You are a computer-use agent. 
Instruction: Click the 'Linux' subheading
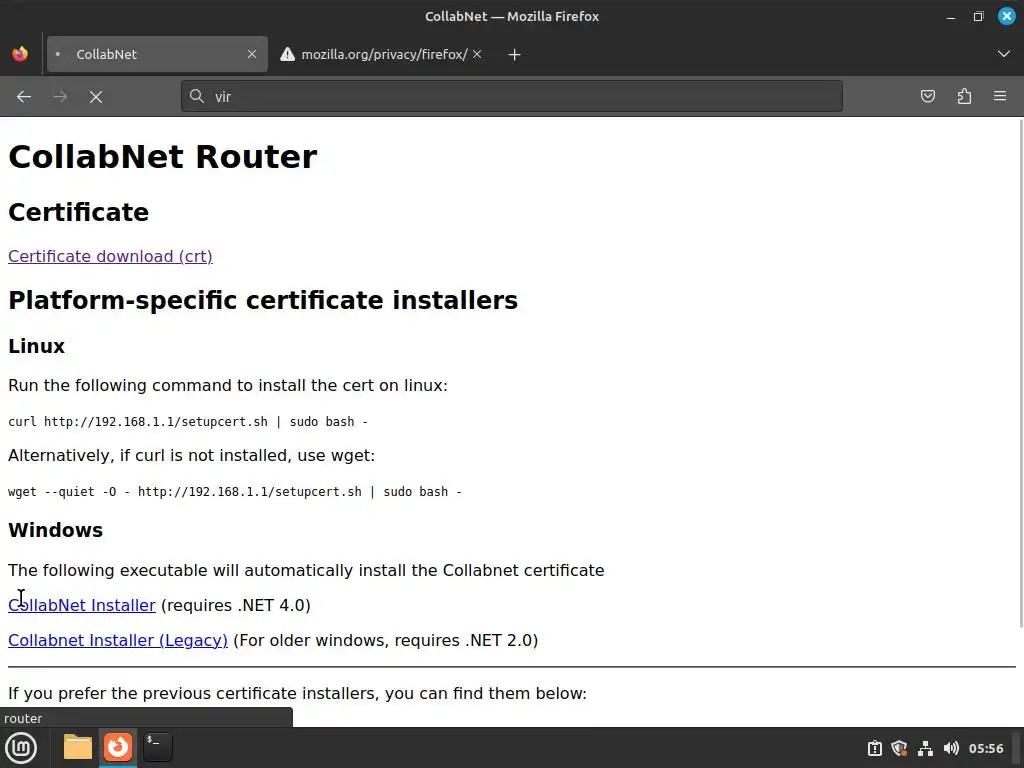pos(37,346)
